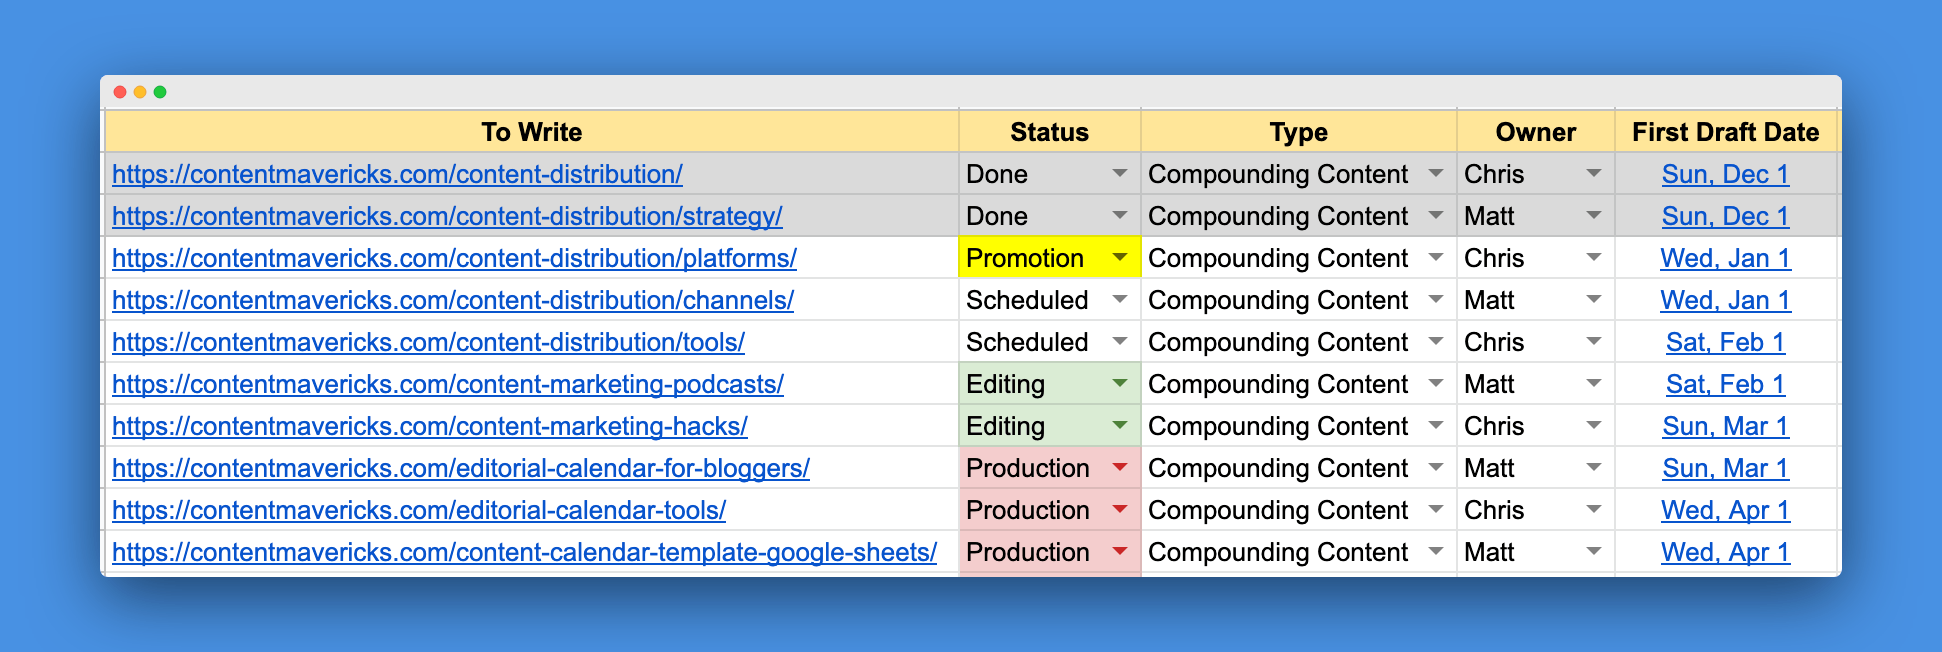
Task: Select the First Draft Date column header
Action: pos(1725,132)
